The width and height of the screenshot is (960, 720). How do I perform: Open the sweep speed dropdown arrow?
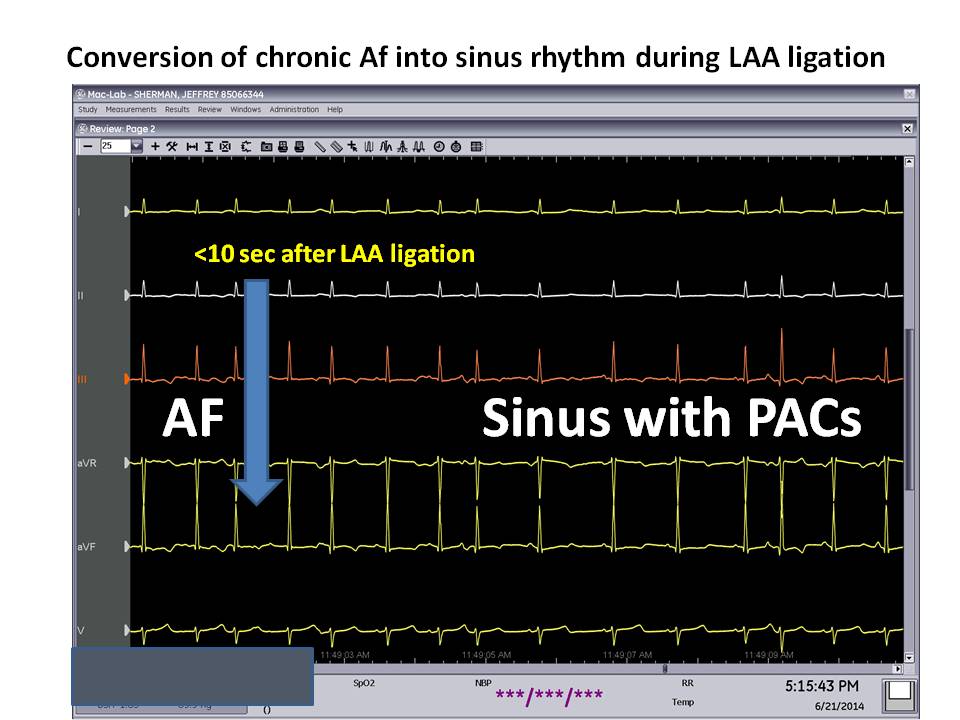point(137,146)
